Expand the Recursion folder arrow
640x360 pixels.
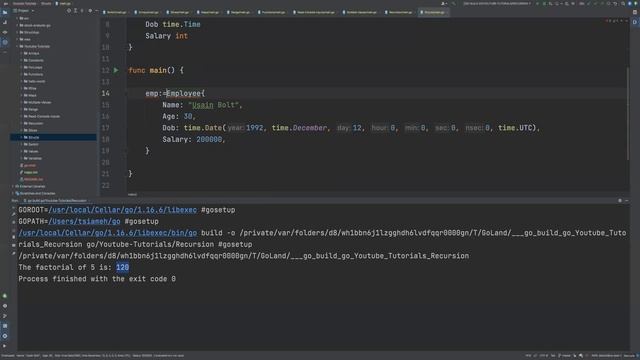tap(21, 123)
